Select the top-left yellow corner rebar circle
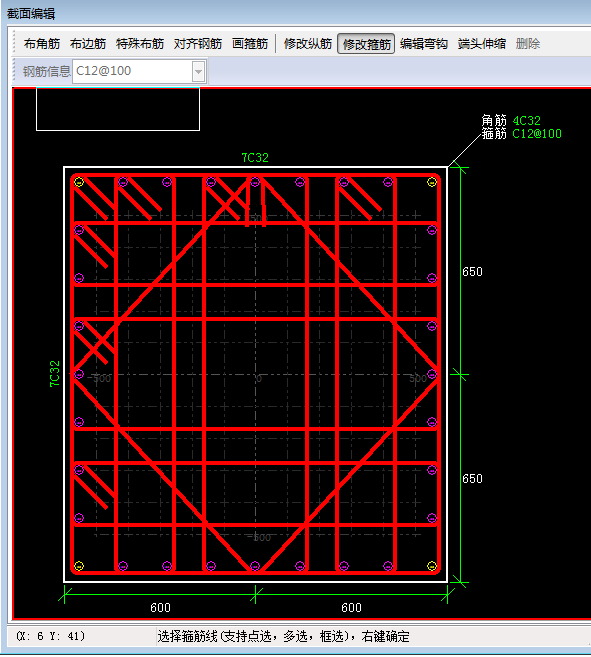591x657 pixels. tap(79, 182)
